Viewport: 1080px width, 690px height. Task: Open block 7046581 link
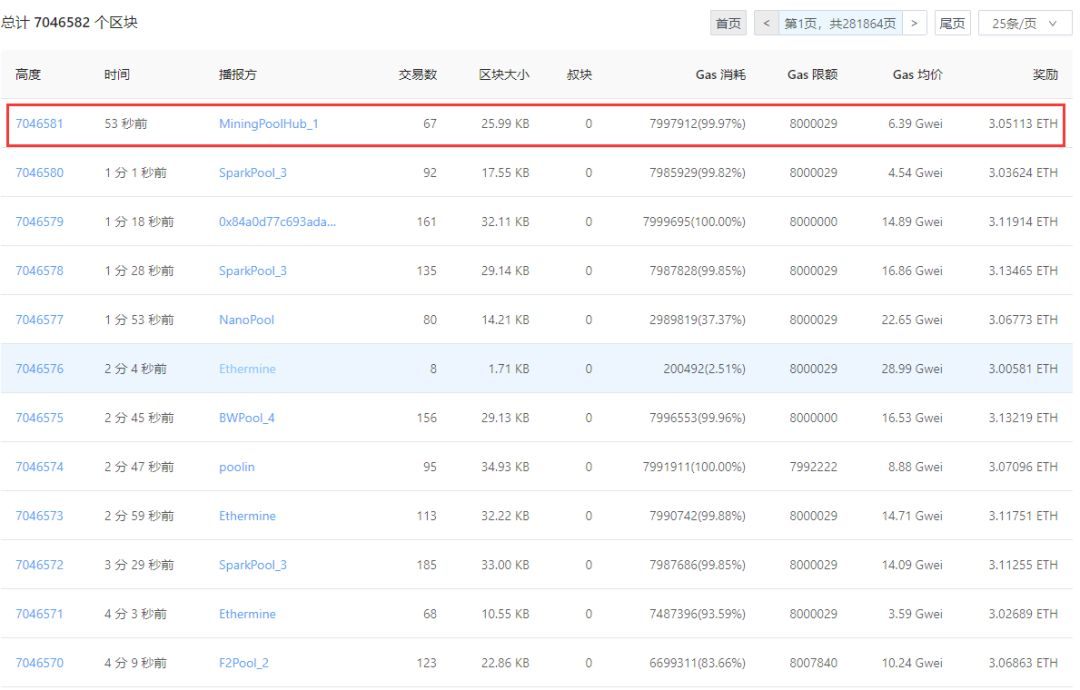coord(39,124)
